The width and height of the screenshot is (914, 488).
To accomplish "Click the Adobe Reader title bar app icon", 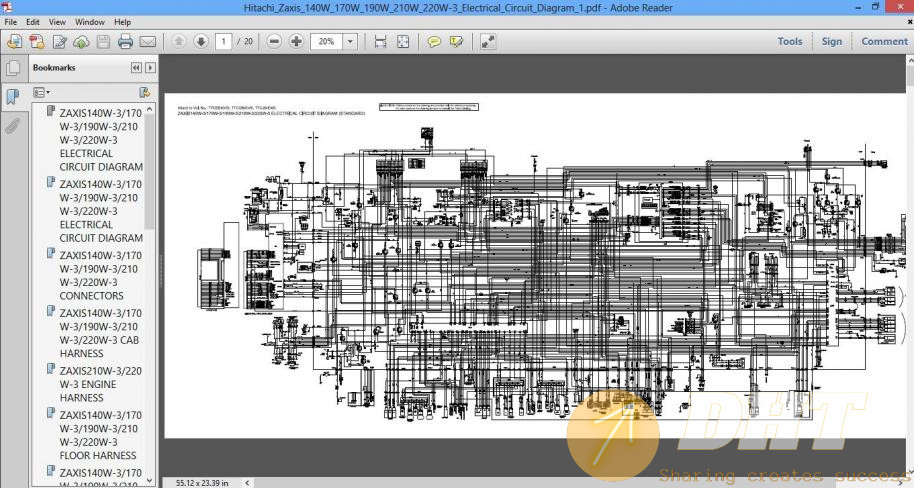I will (7, 7).
